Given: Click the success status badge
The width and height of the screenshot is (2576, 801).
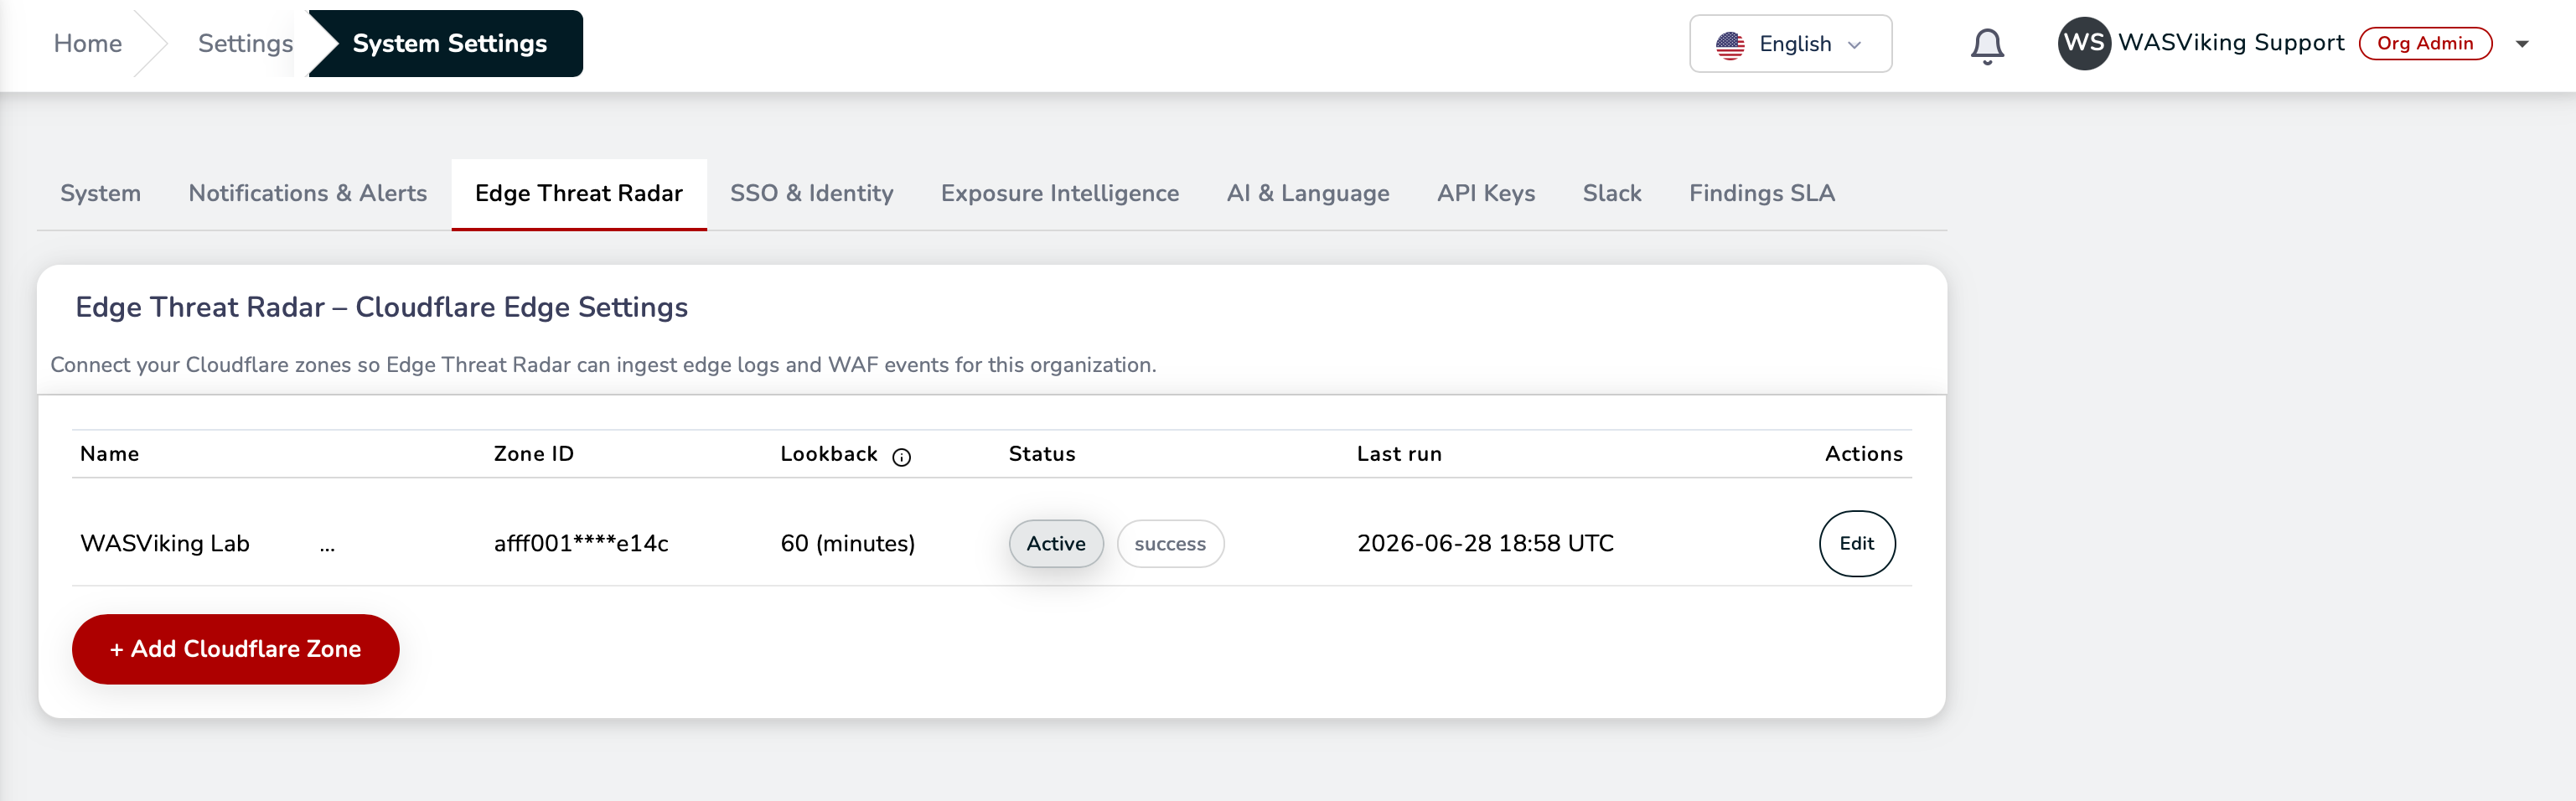Looking at the screenshot, I should [x=1169, y=543].
